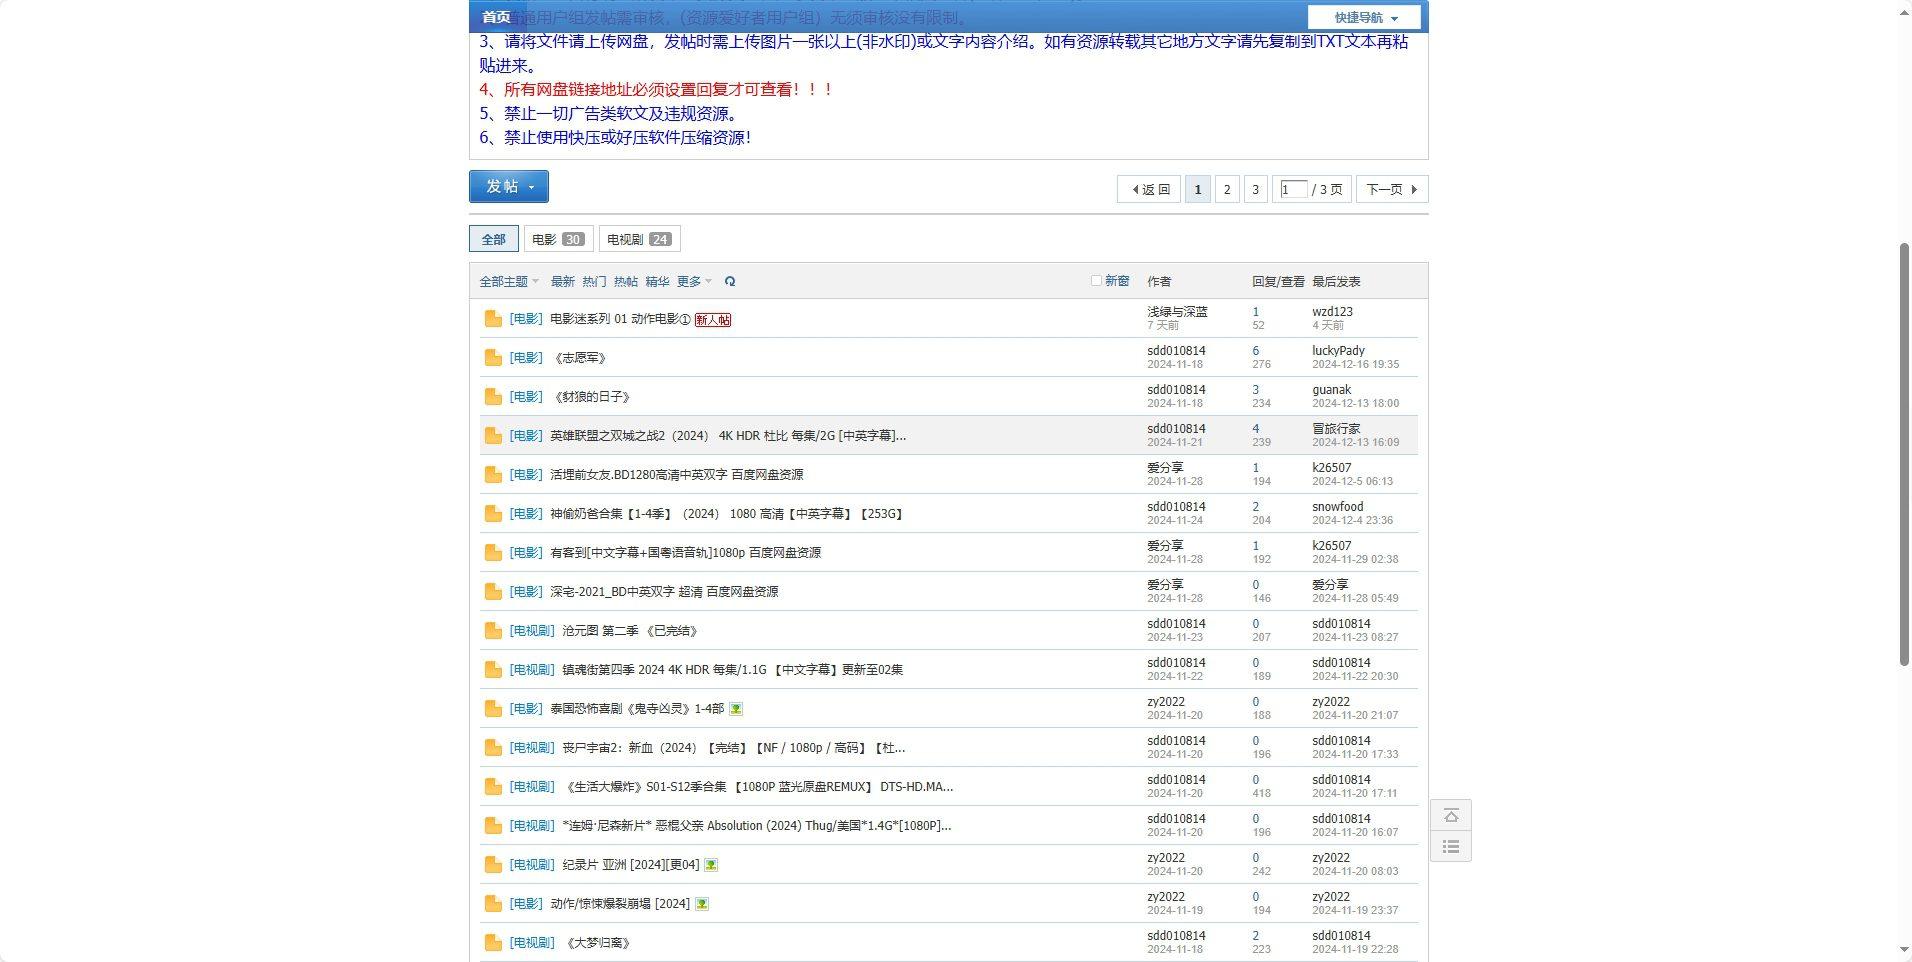Expand the 快捷导航 dropdown
1912x962 pixels.
(x=1364, y=17)
